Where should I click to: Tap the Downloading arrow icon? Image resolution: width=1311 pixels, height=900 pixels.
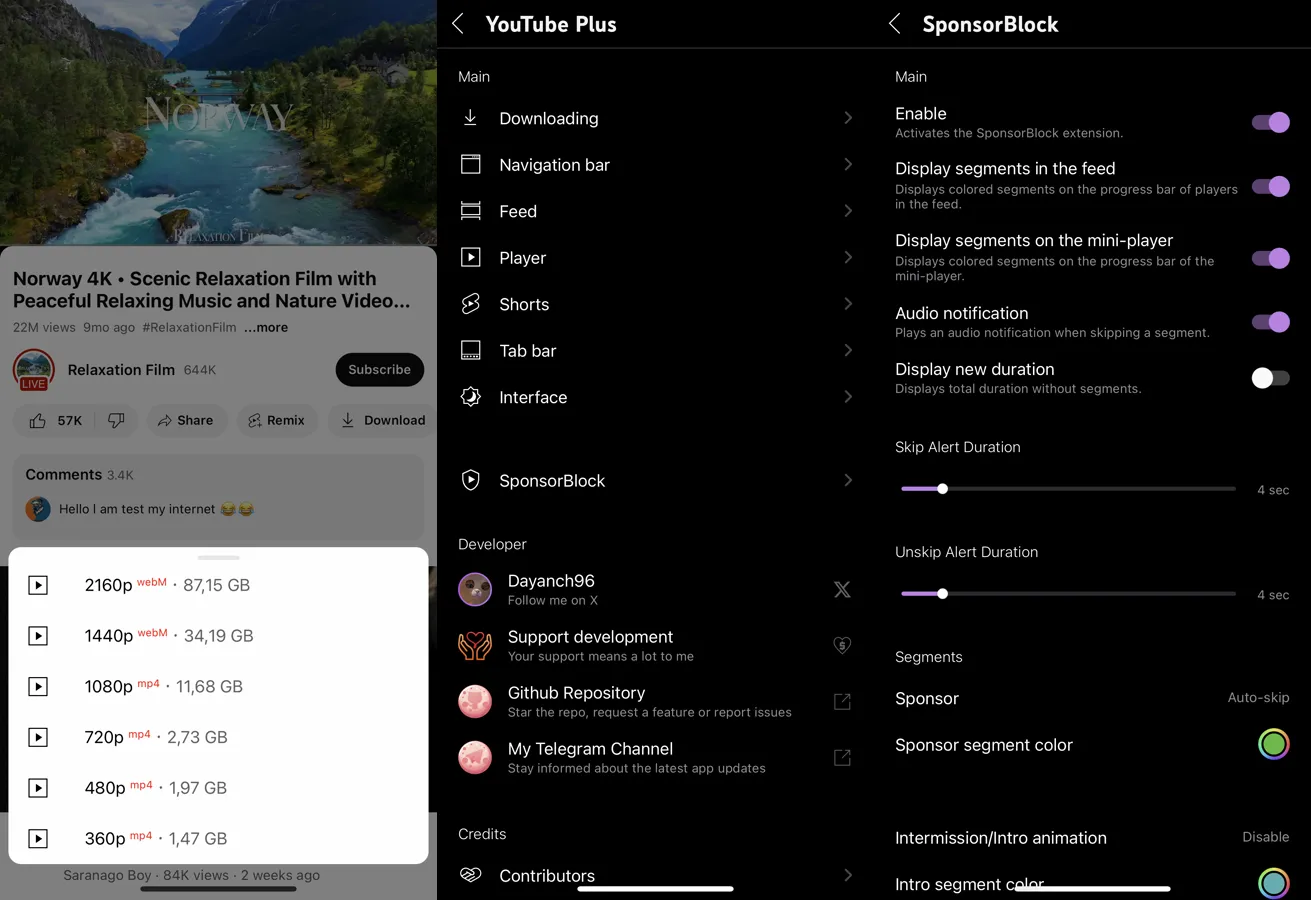(x=470, y=118)
